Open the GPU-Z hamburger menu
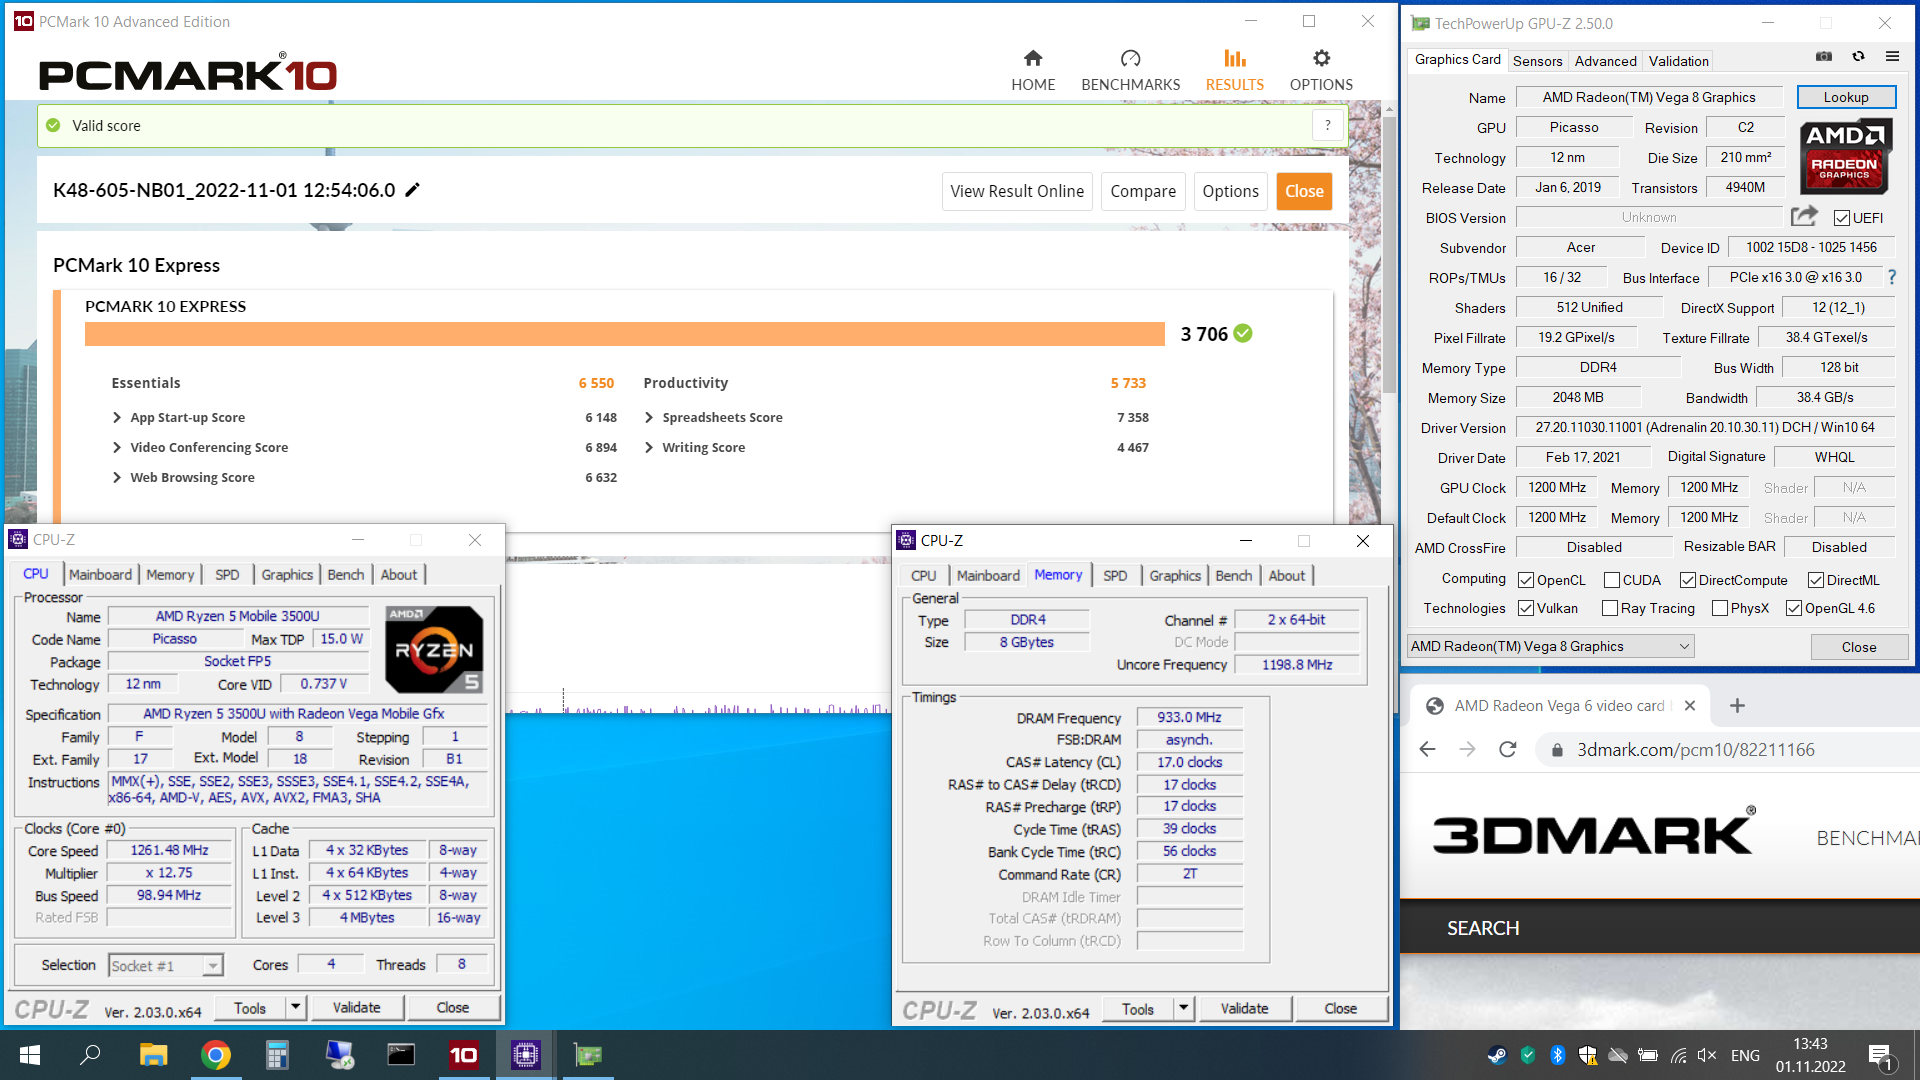This screenshot has width=1920, height=1080. coord(1892,57)
